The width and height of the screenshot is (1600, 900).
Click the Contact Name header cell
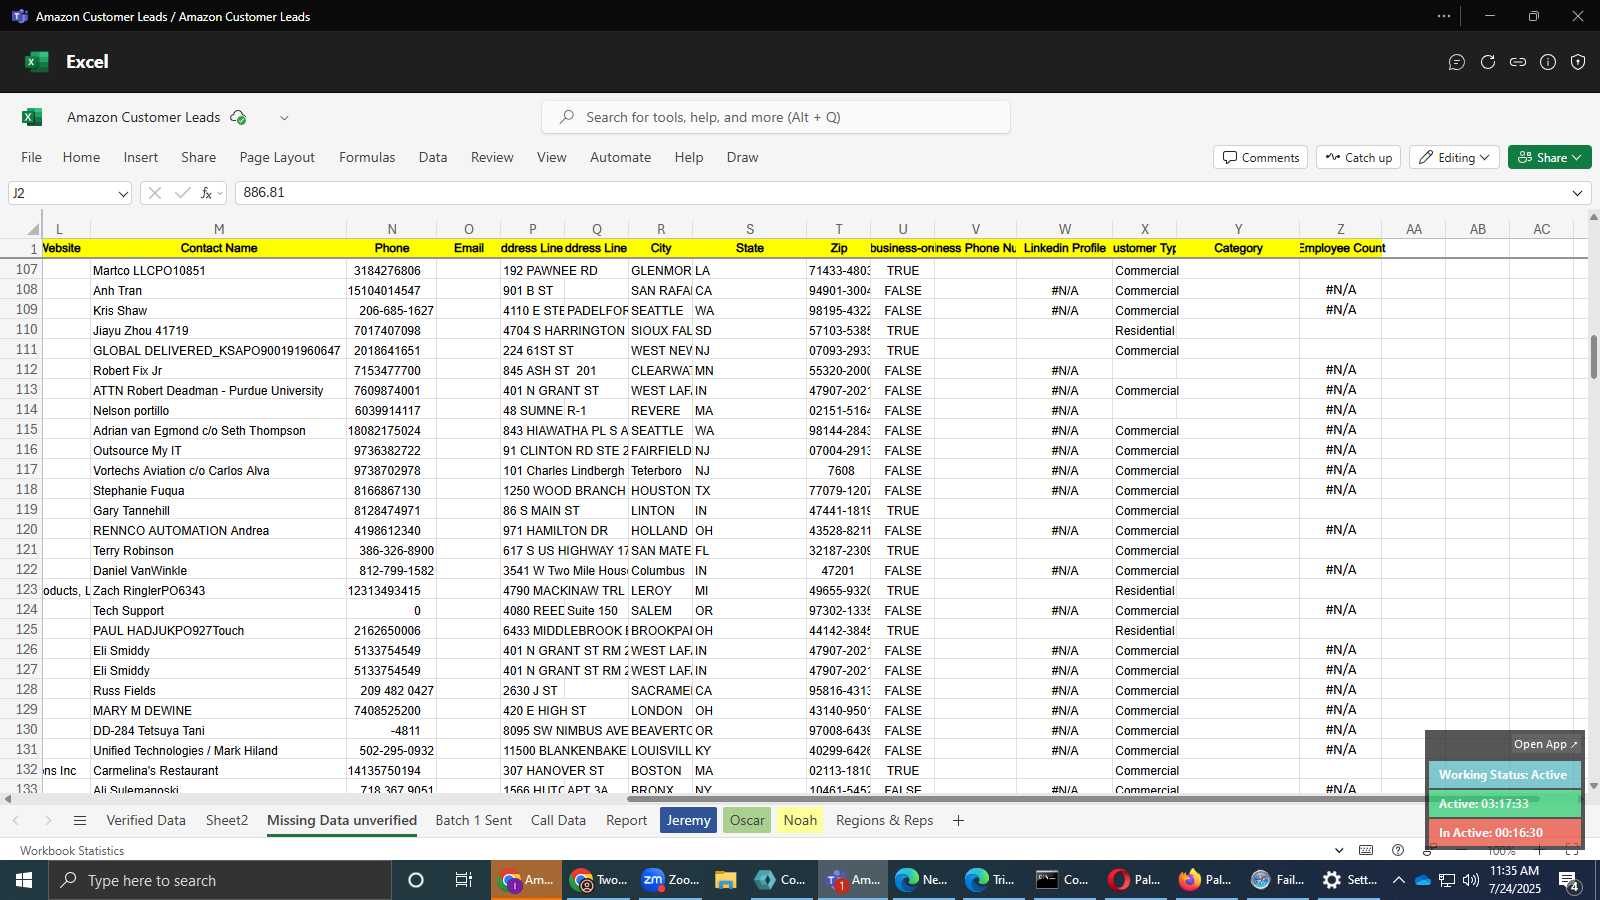[219, 248]
